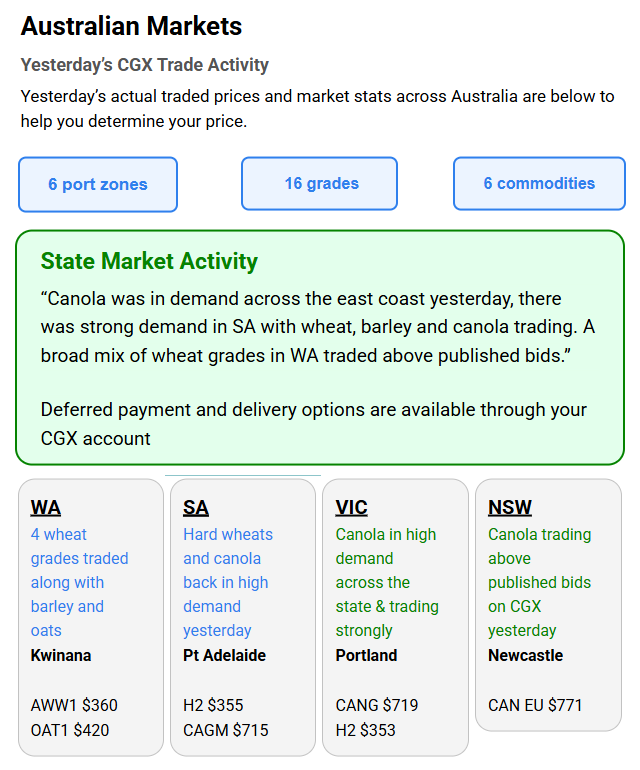Visit the NSW state heading link
Viewport: 640px width, 770px height.
click(x=510, y=507)
